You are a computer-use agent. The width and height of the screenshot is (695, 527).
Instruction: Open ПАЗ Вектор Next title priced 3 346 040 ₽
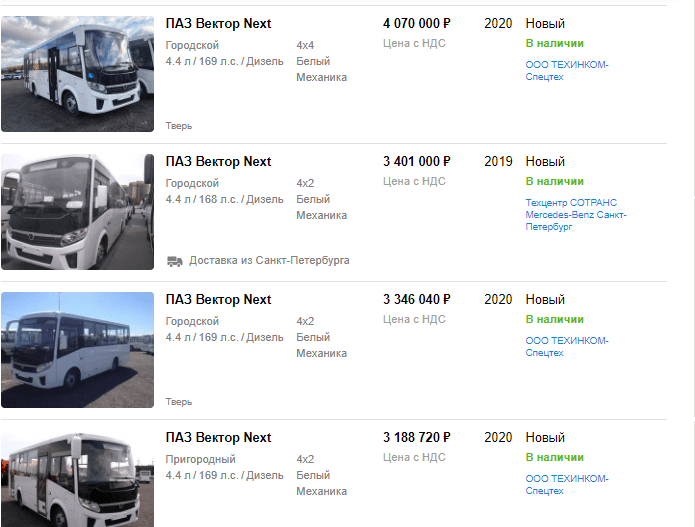point(218,300)
